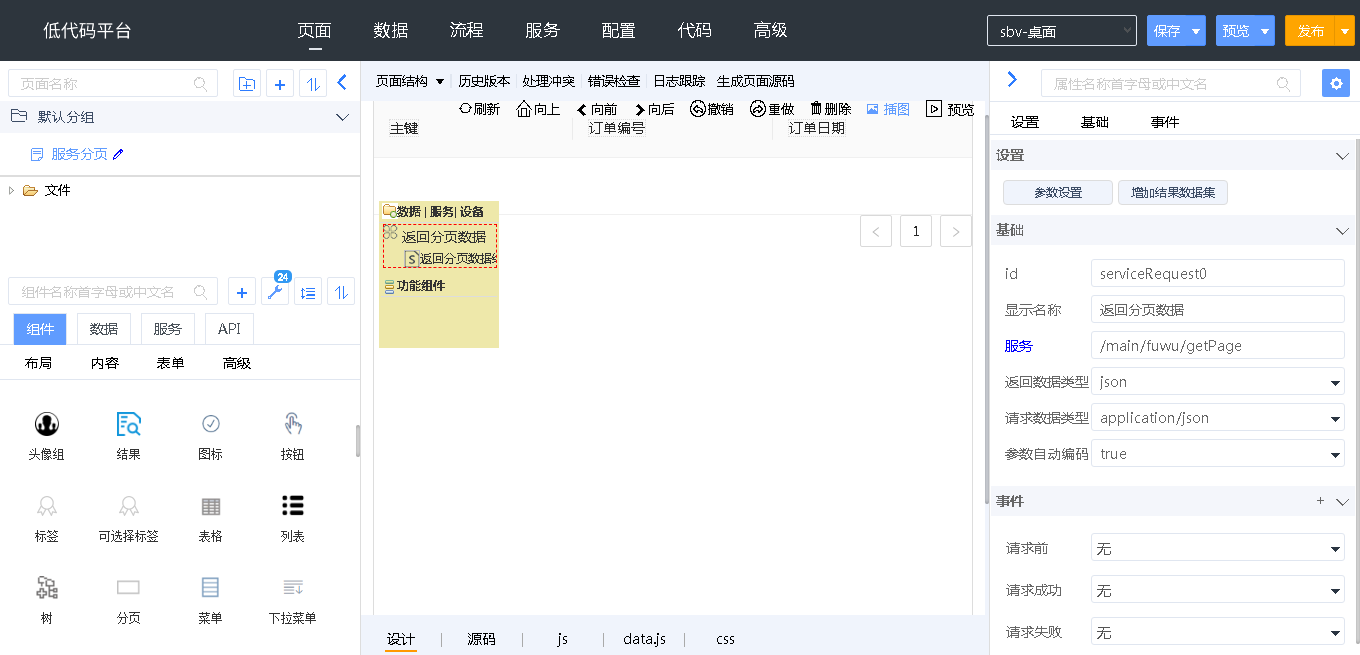Screen dimensions: 1360x655
Task: Click the 参数设置 button
Action: (1057, 193)
